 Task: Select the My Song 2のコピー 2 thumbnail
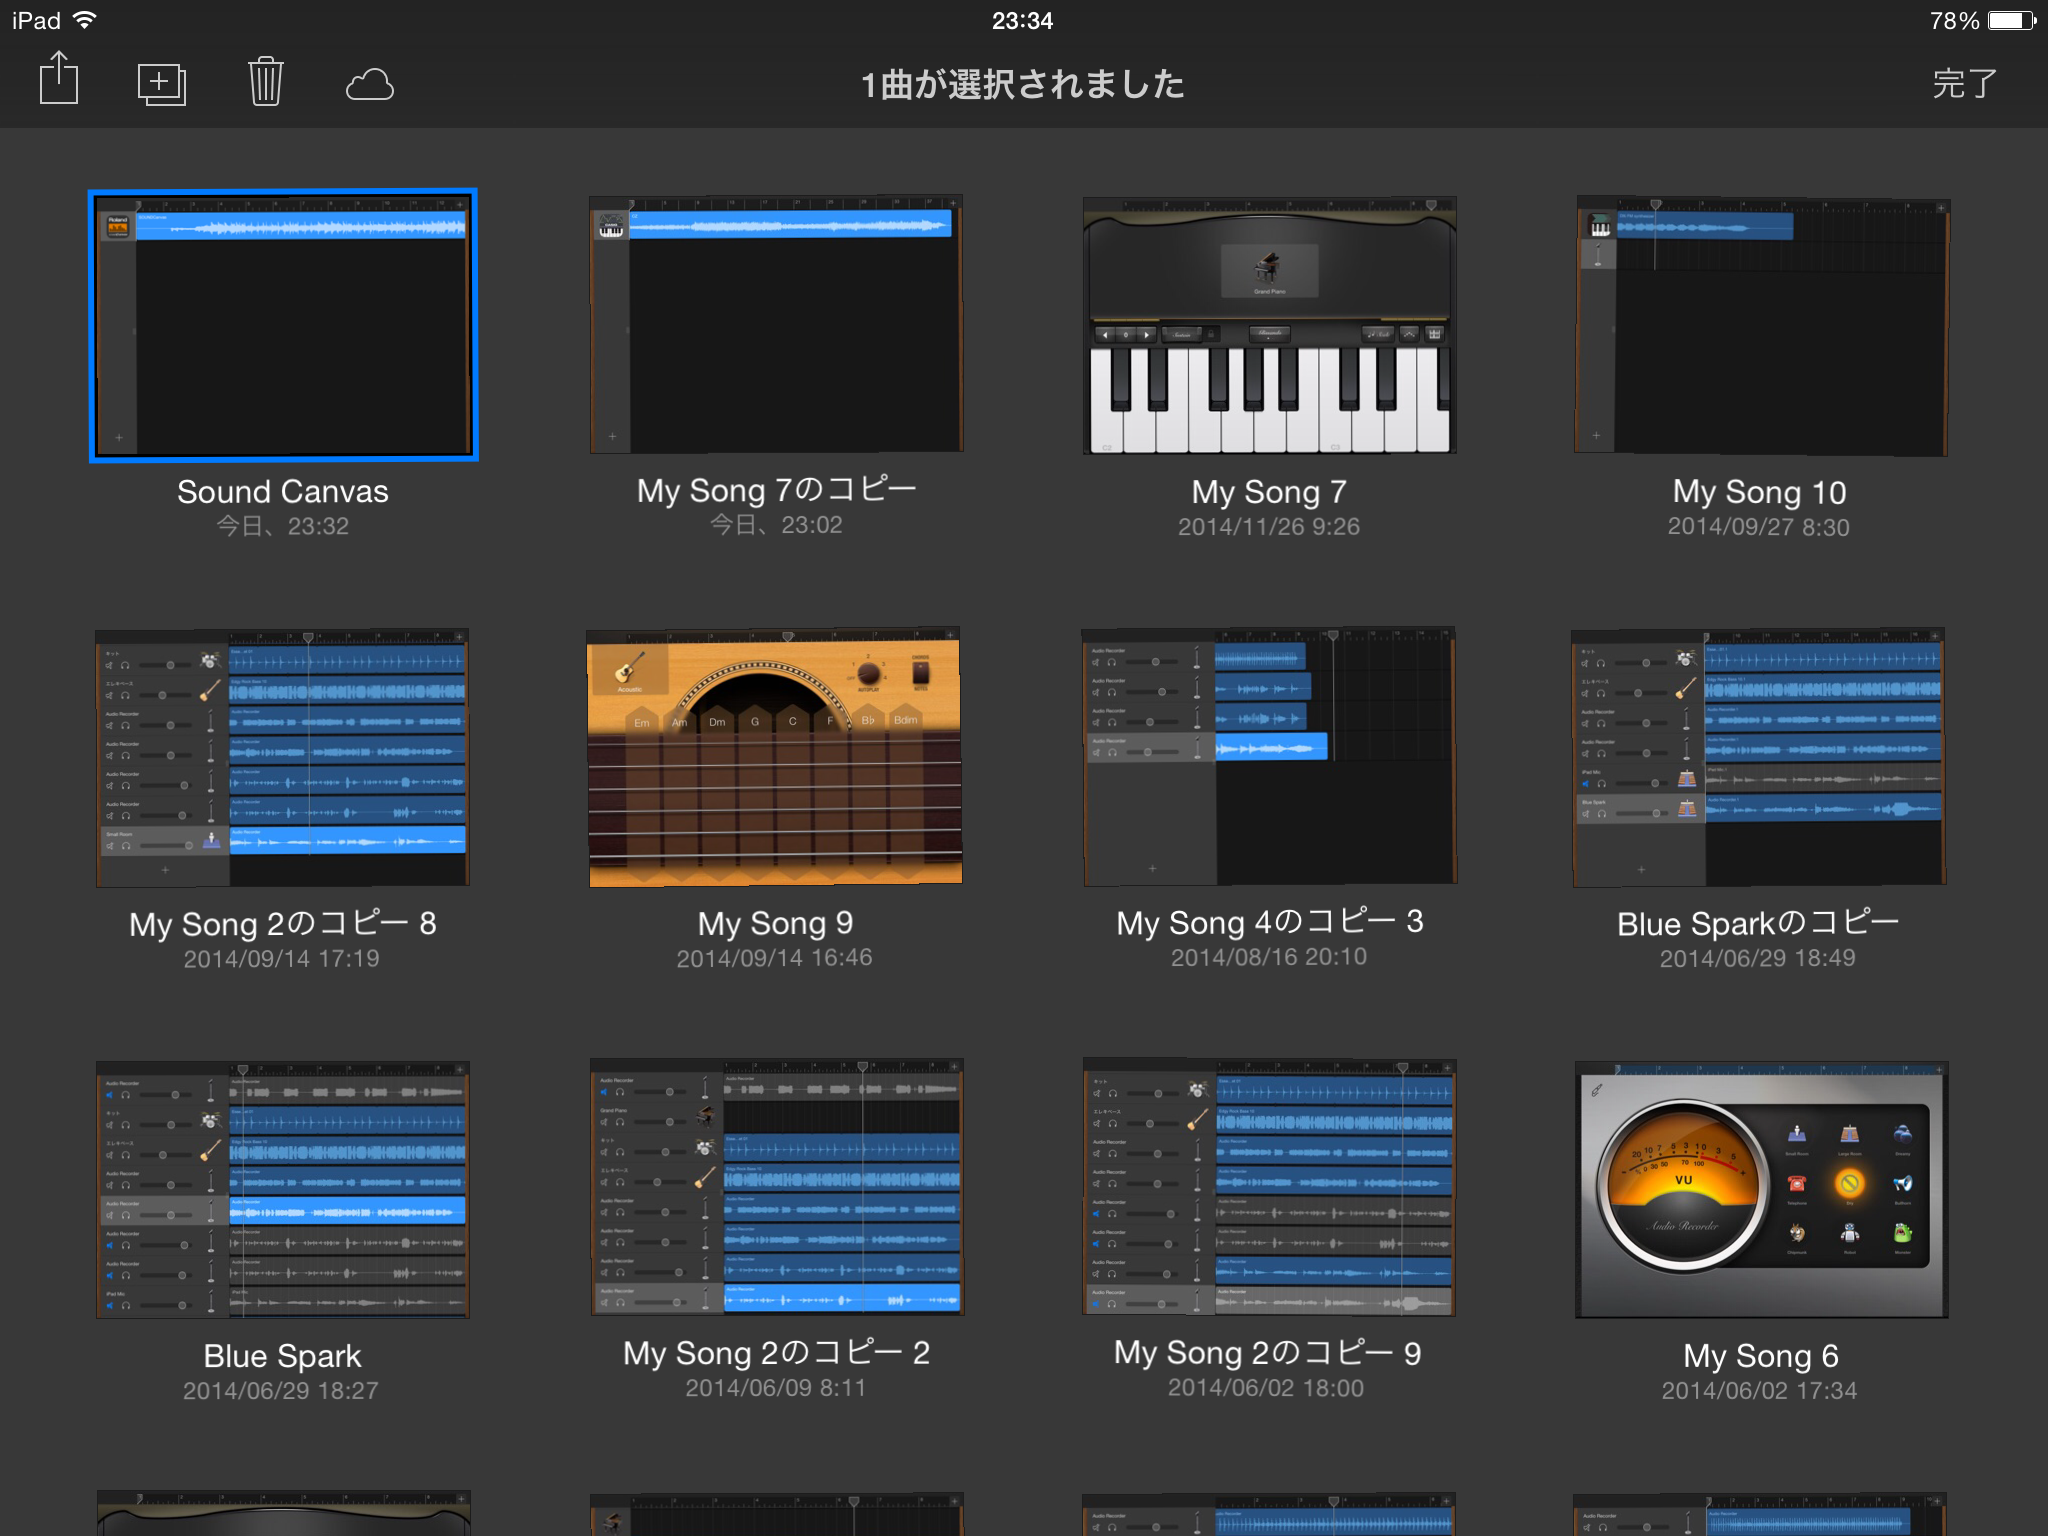[777, 1187]
